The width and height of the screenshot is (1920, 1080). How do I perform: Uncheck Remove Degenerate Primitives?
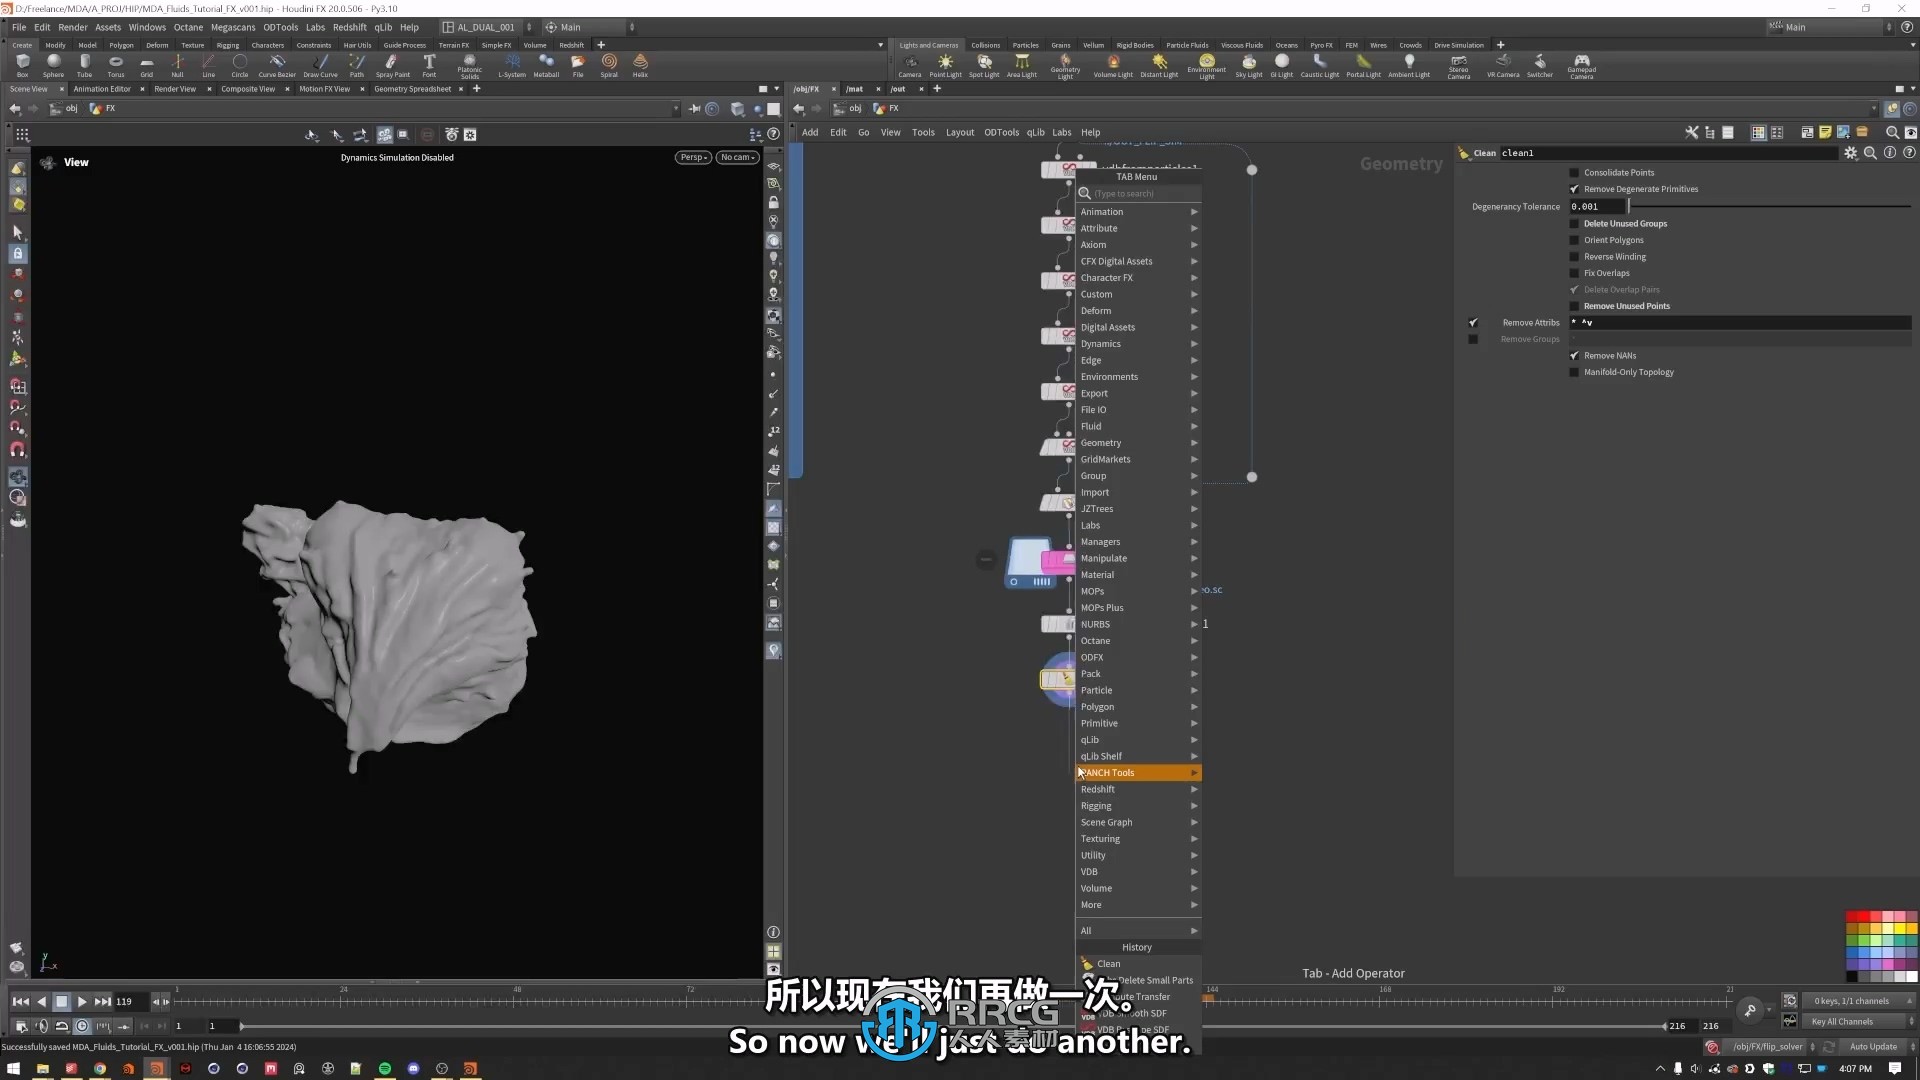[1574, 189]
